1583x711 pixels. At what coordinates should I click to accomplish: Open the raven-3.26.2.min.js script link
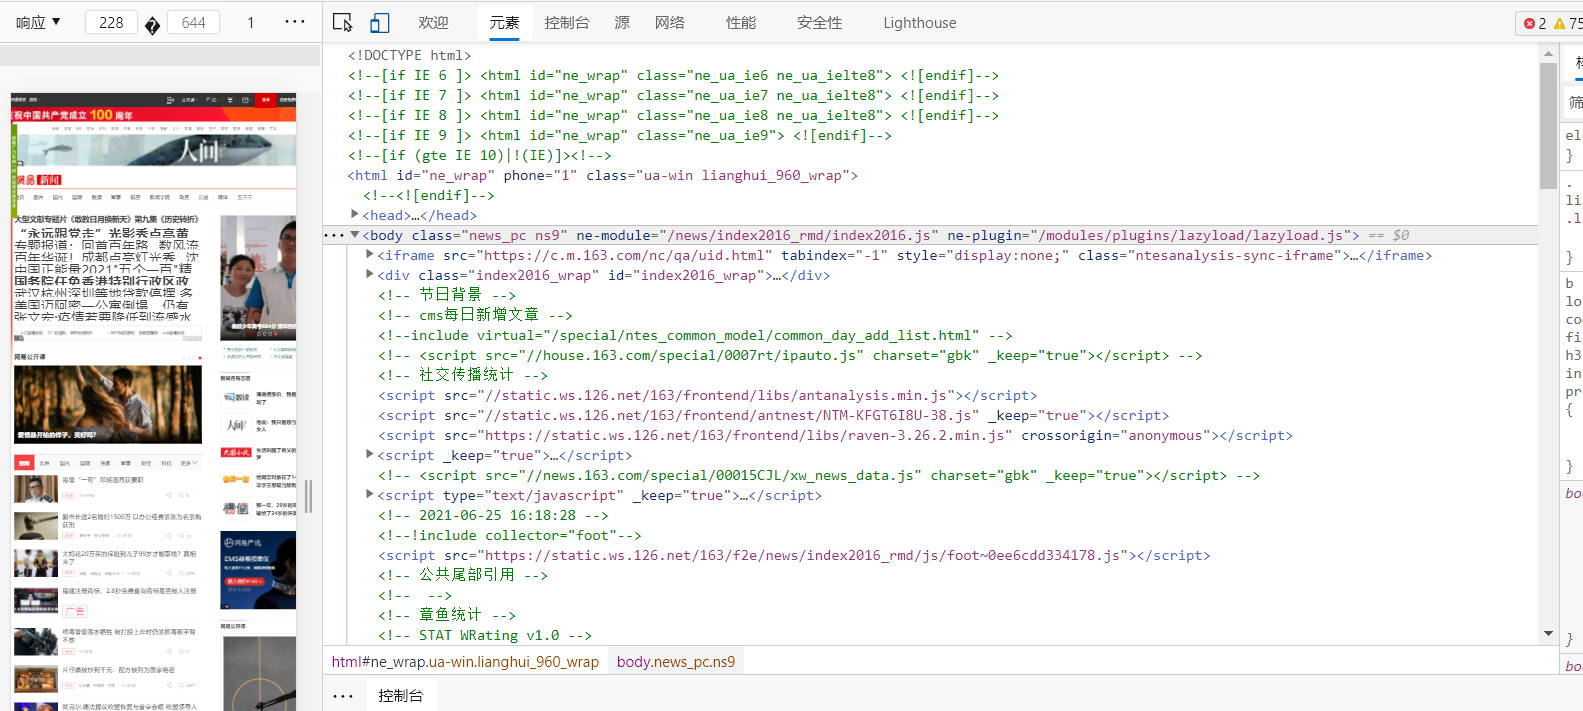pyautogui.click(x=745, y=435)
